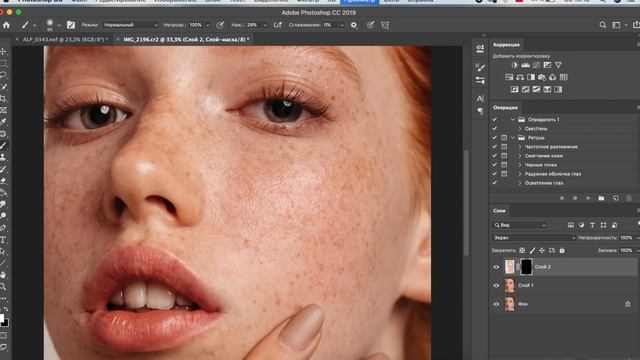640x360 pixels.
Task: Expand the Радужная оболочка глаз action
Action: click(520, 174)
